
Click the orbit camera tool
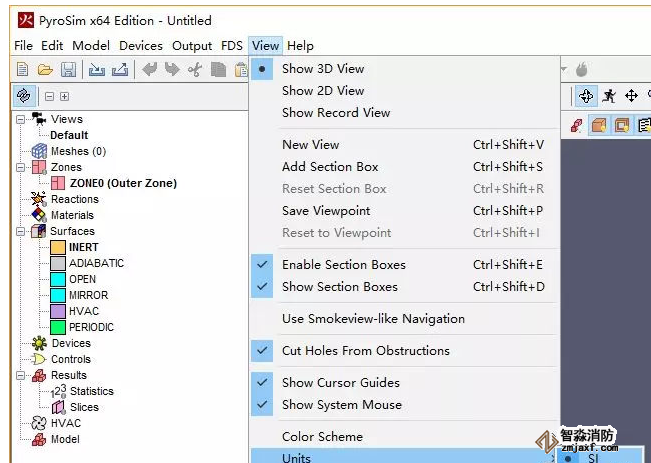[x=586, y=96]
